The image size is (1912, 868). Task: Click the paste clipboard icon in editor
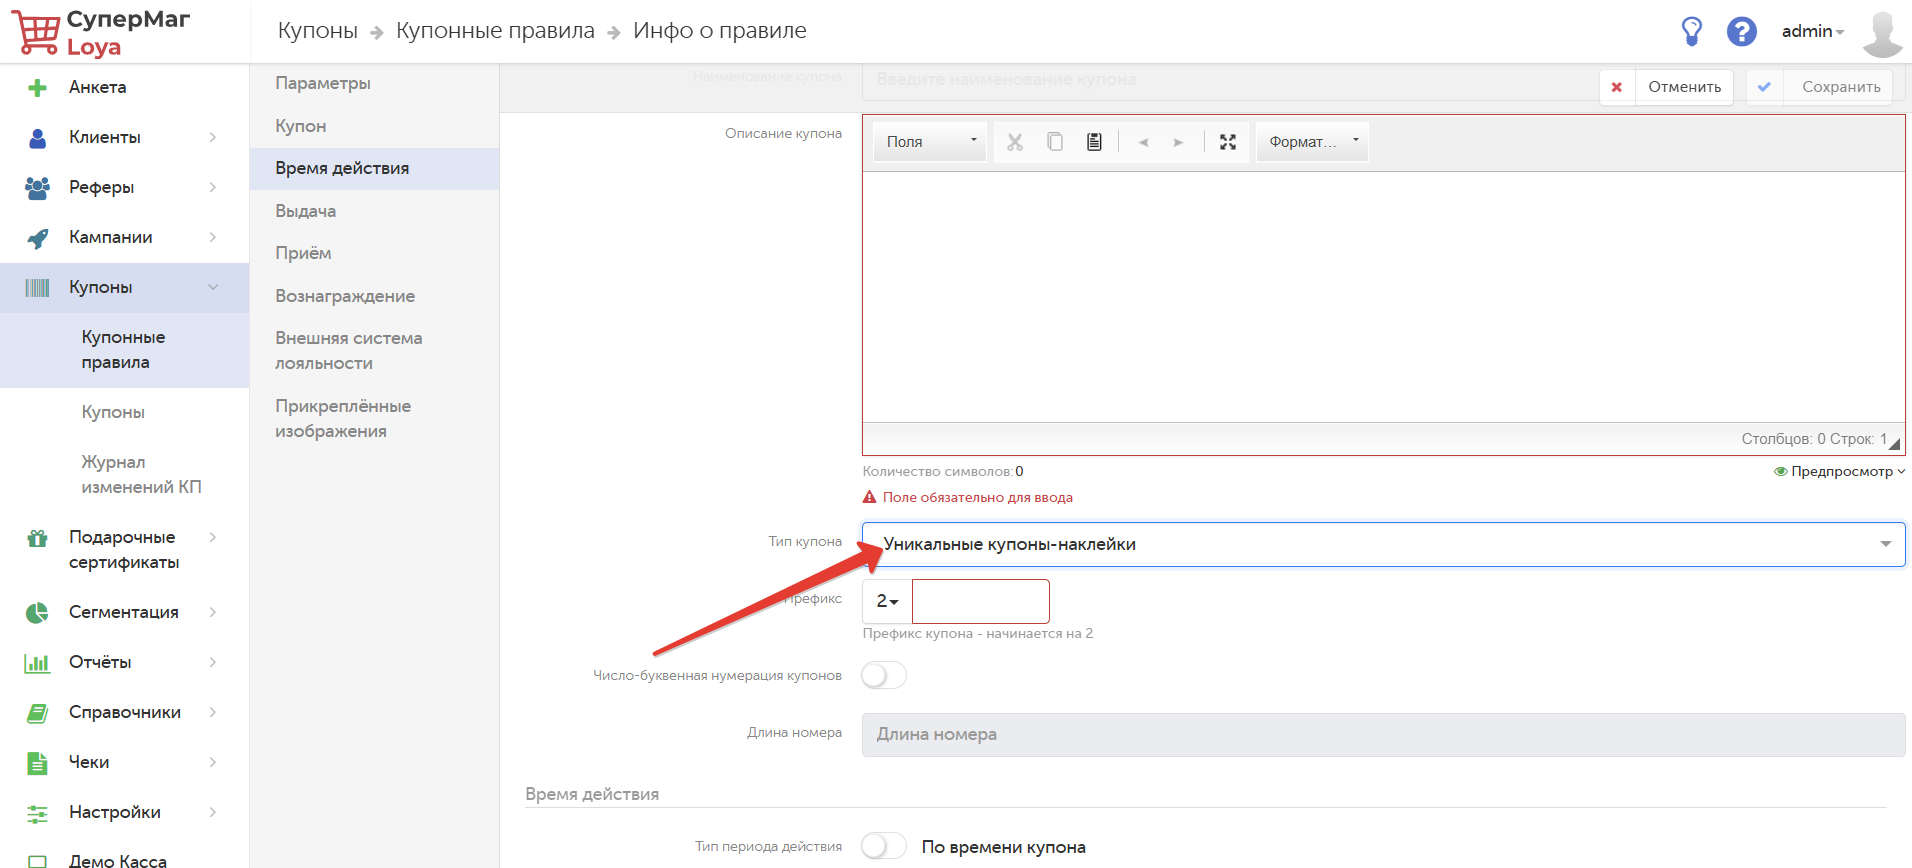[x=1094, y=142]
